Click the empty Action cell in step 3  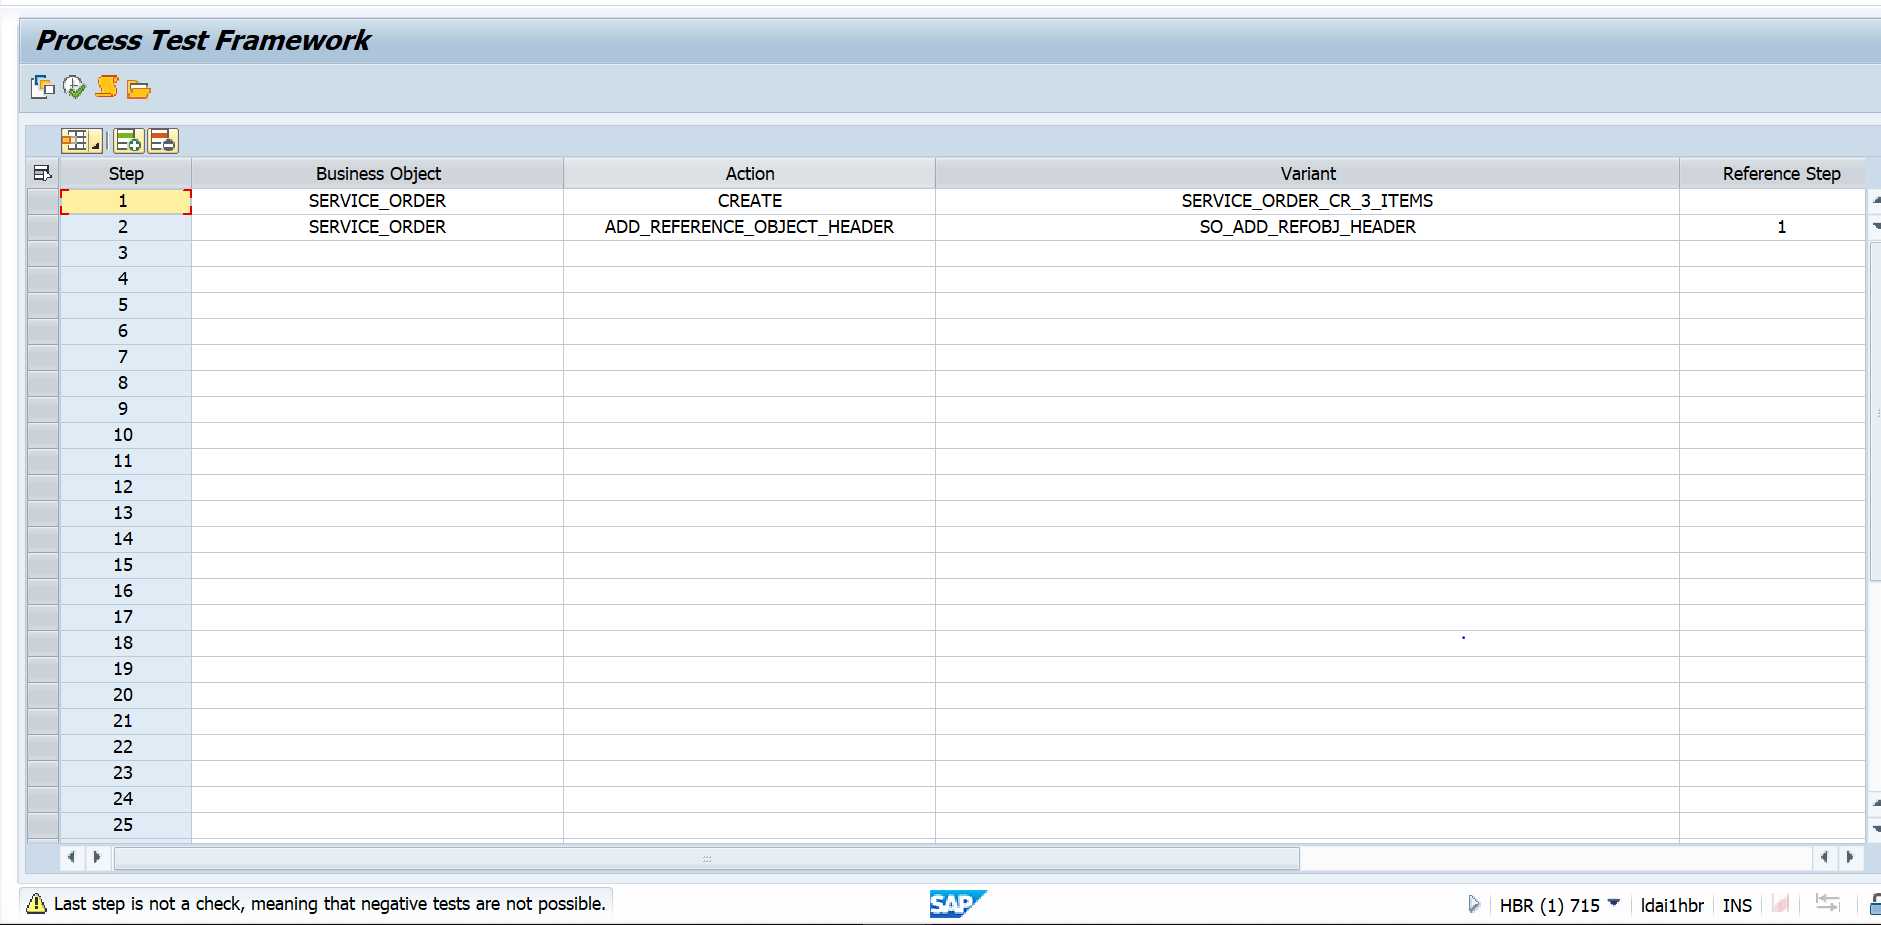(x=750, y=253)
